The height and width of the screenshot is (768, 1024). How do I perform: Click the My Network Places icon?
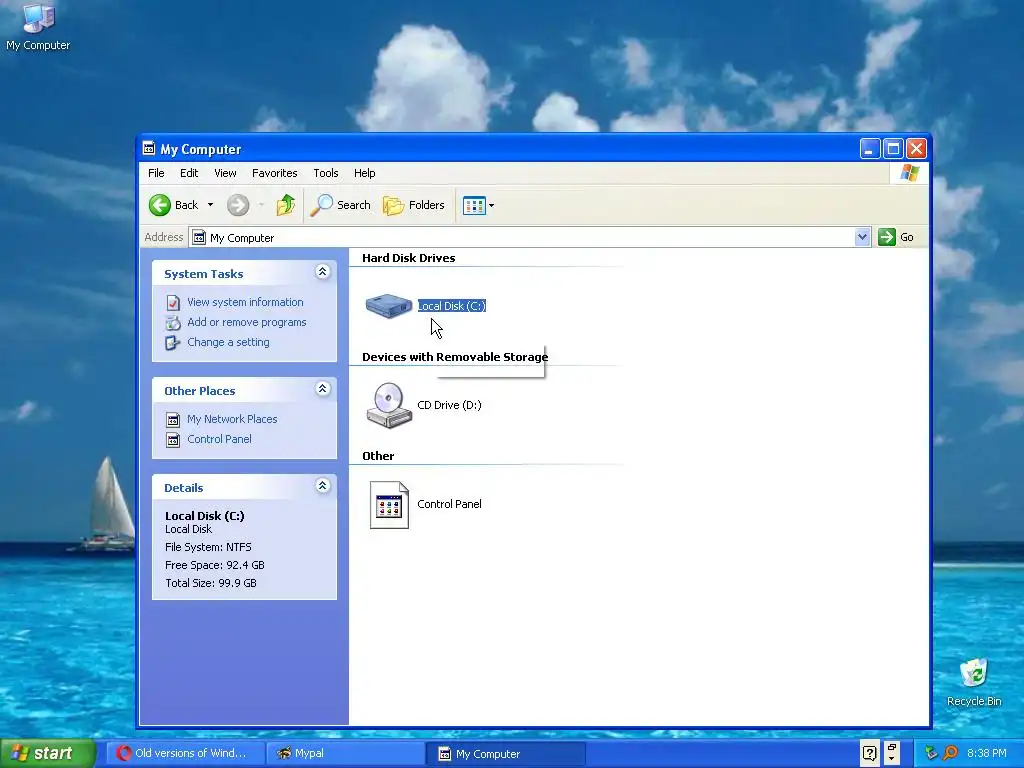tap(173, 420)
